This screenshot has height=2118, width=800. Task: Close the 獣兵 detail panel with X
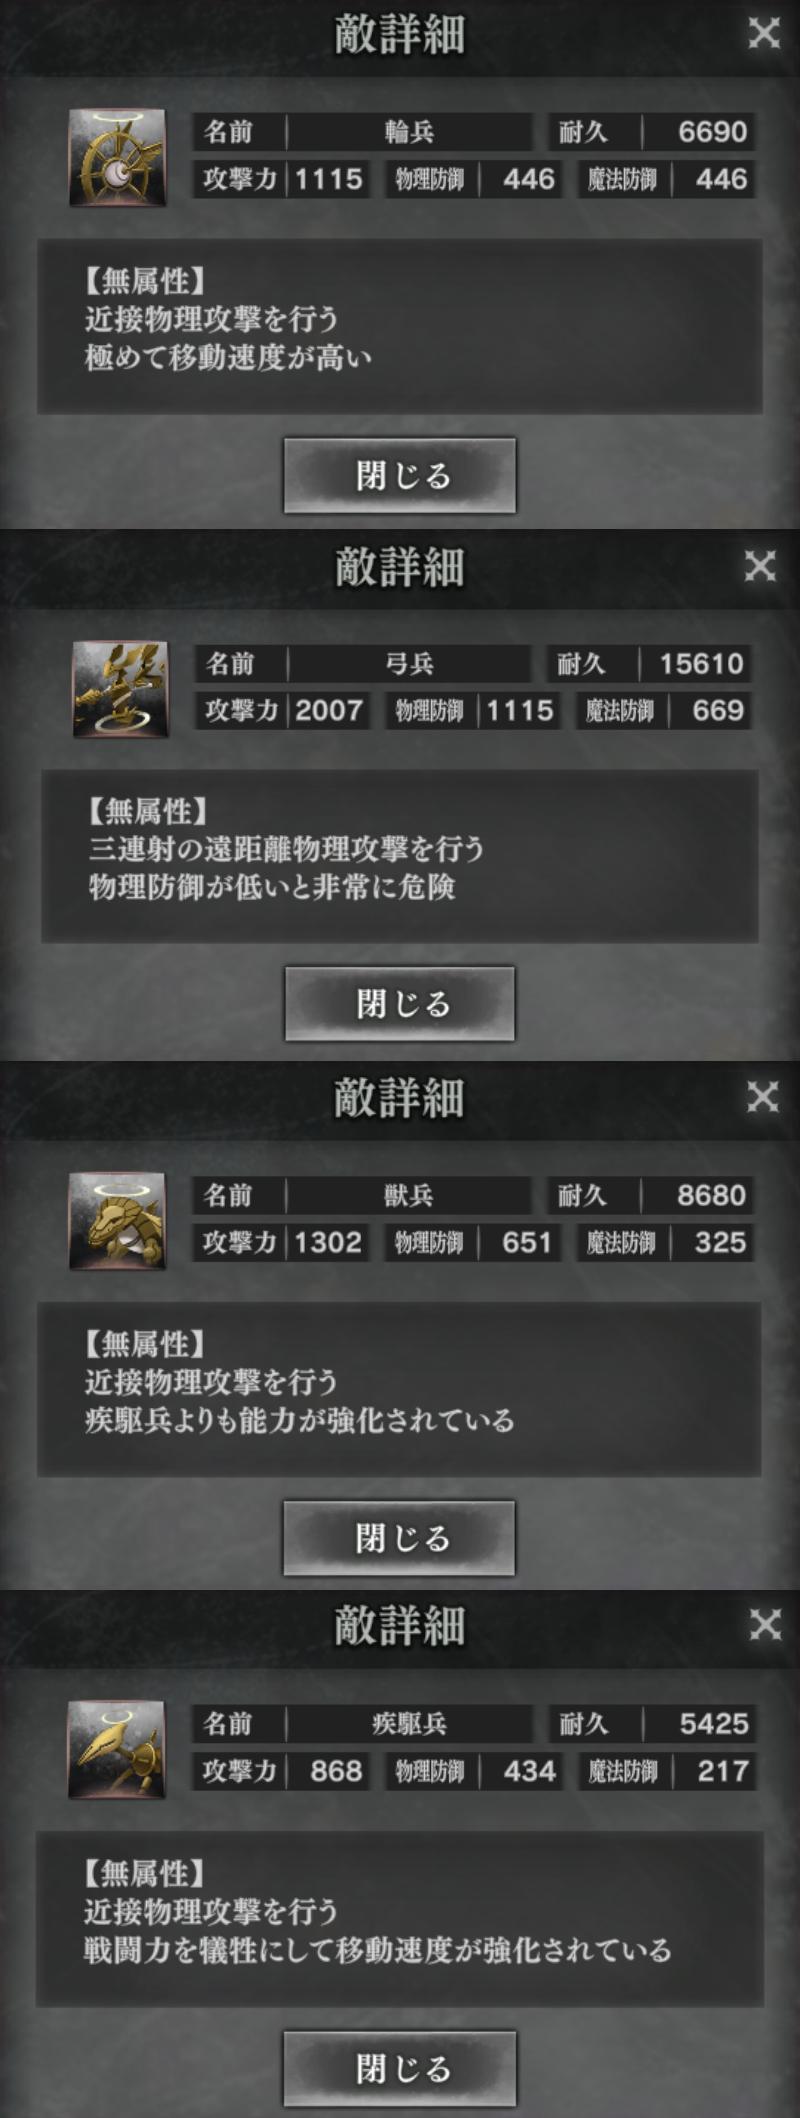click(762, 1097)
